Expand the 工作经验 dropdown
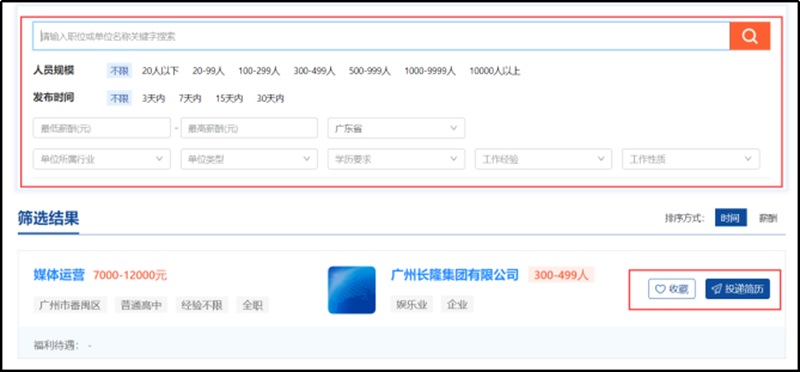This screenshot has height=372, width=800. click(x=543, y=159)
